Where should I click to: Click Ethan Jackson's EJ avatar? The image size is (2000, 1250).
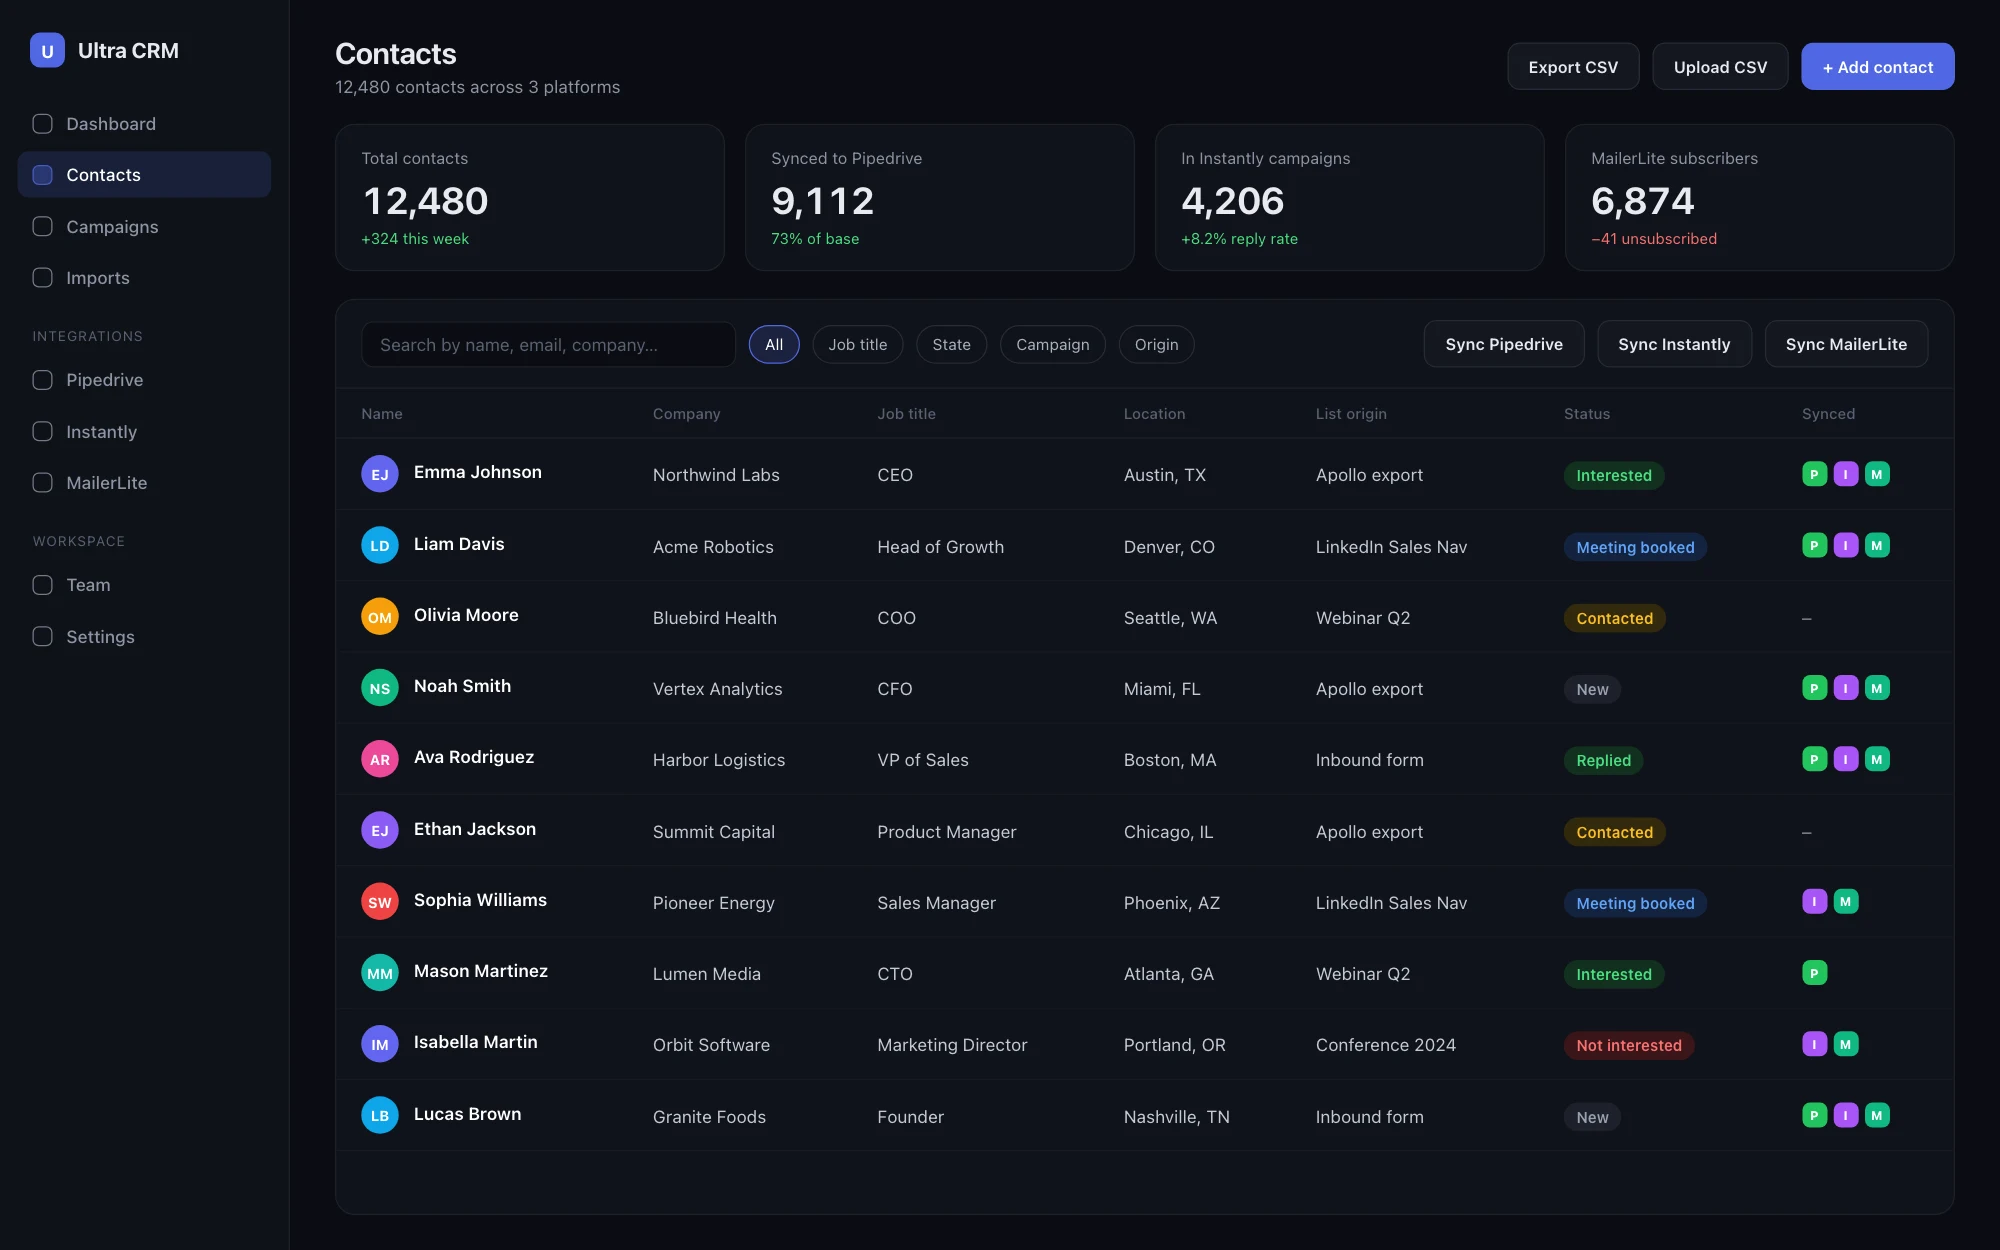(x=380, y=830)
